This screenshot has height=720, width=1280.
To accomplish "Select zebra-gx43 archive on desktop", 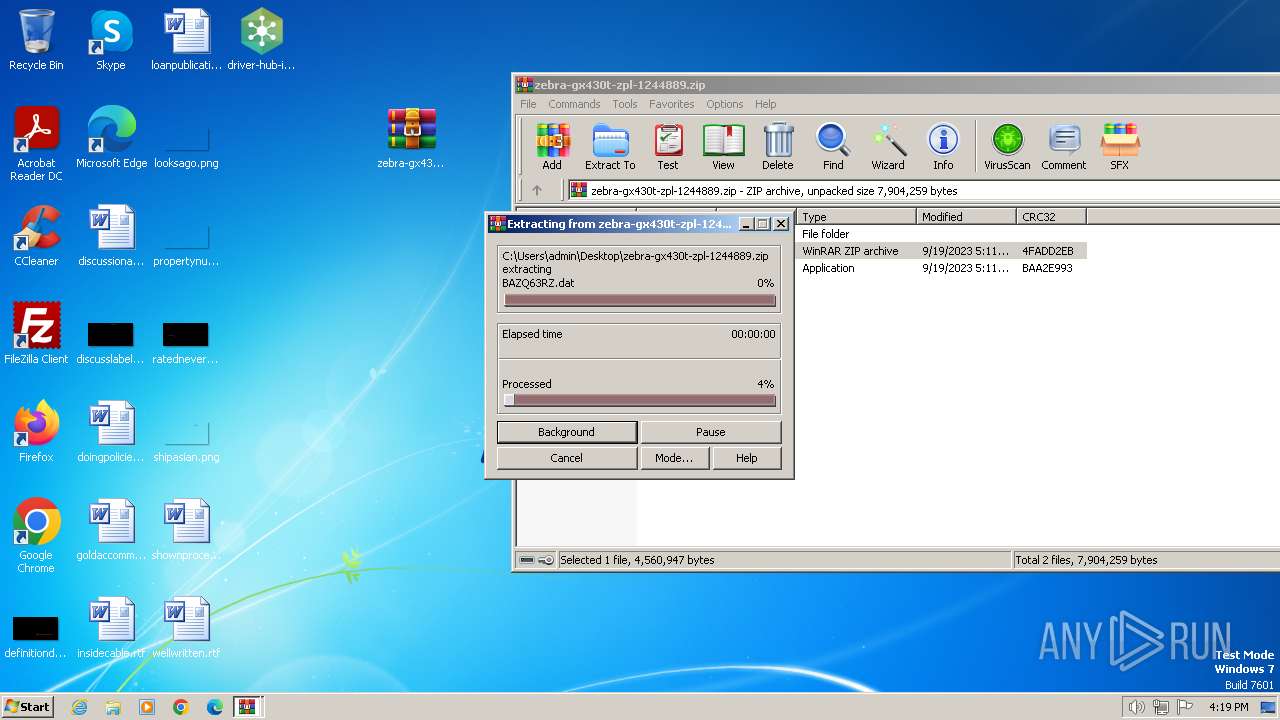I will click(411, 138).
